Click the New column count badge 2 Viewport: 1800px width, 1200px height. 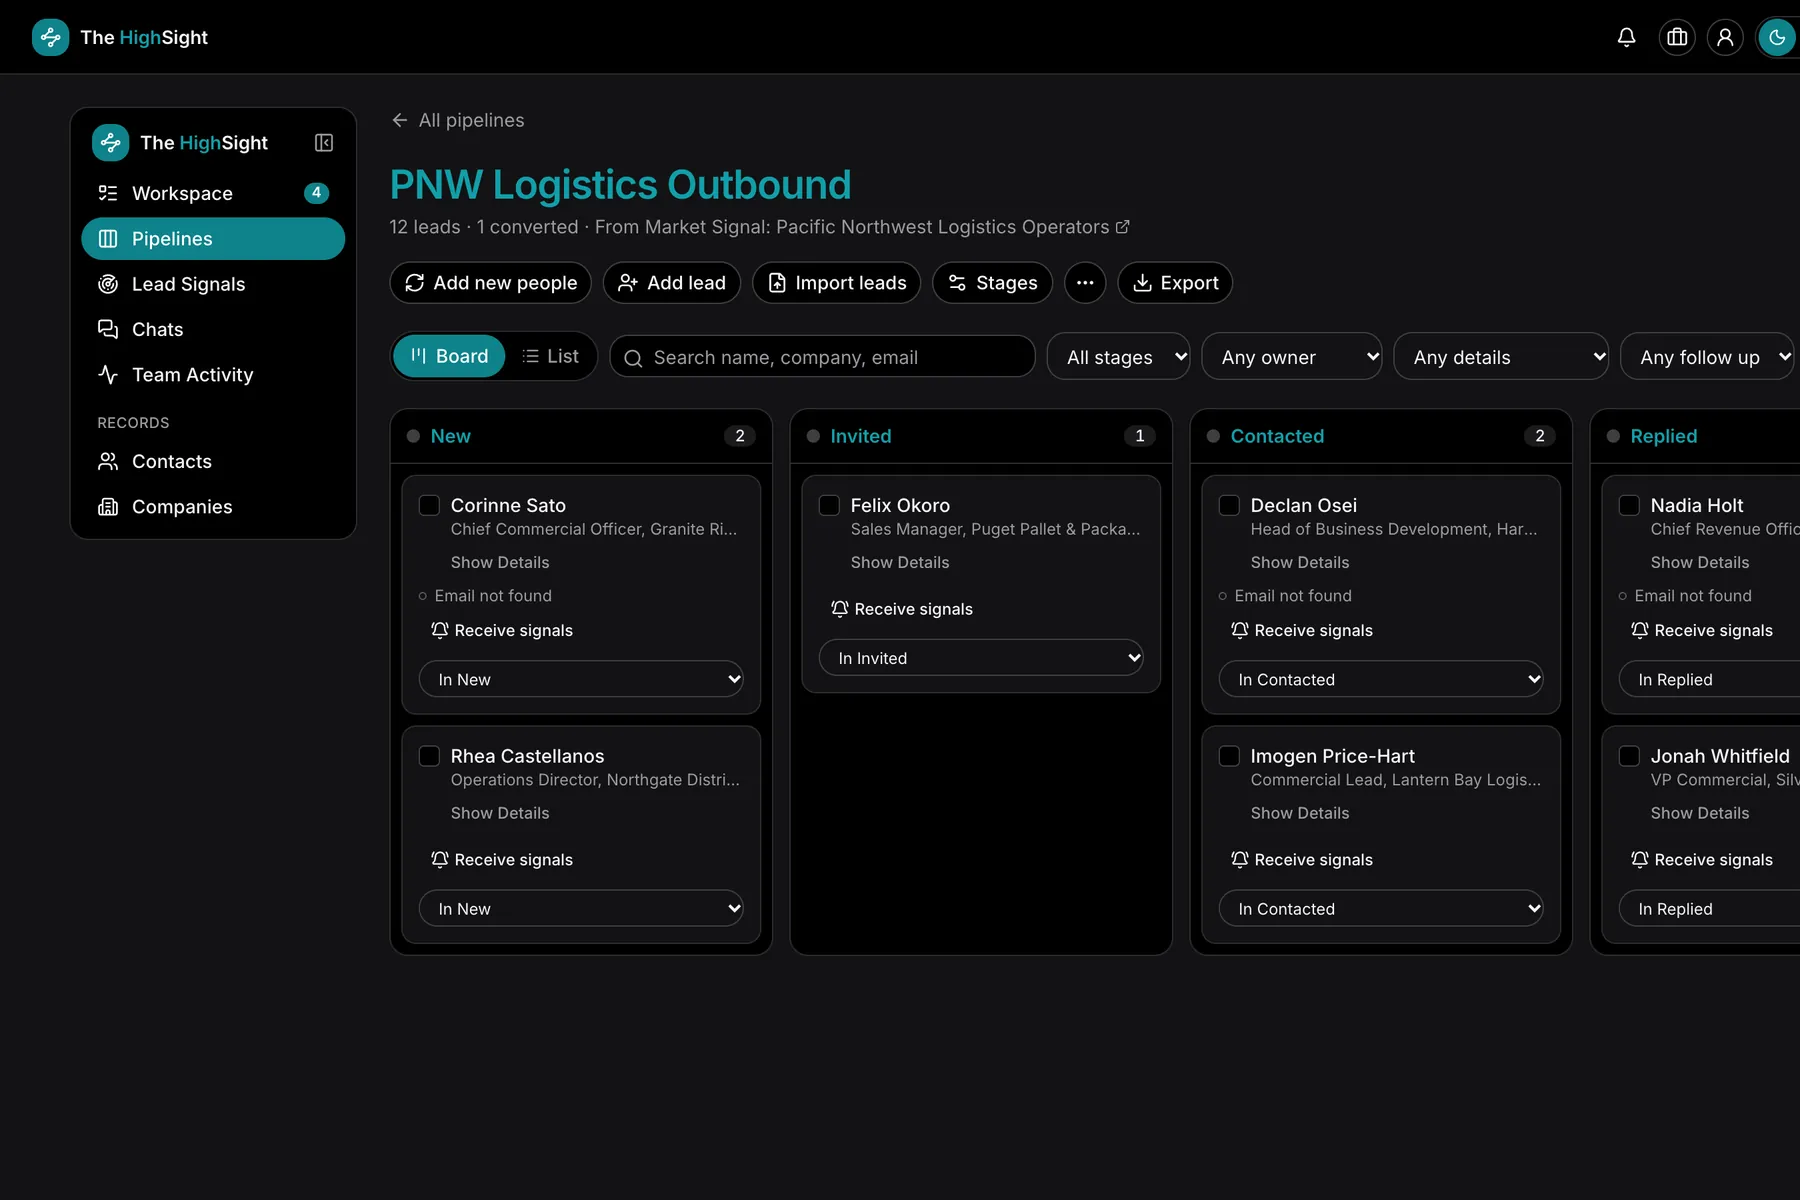pyautogui.click(x=740, y=436)
